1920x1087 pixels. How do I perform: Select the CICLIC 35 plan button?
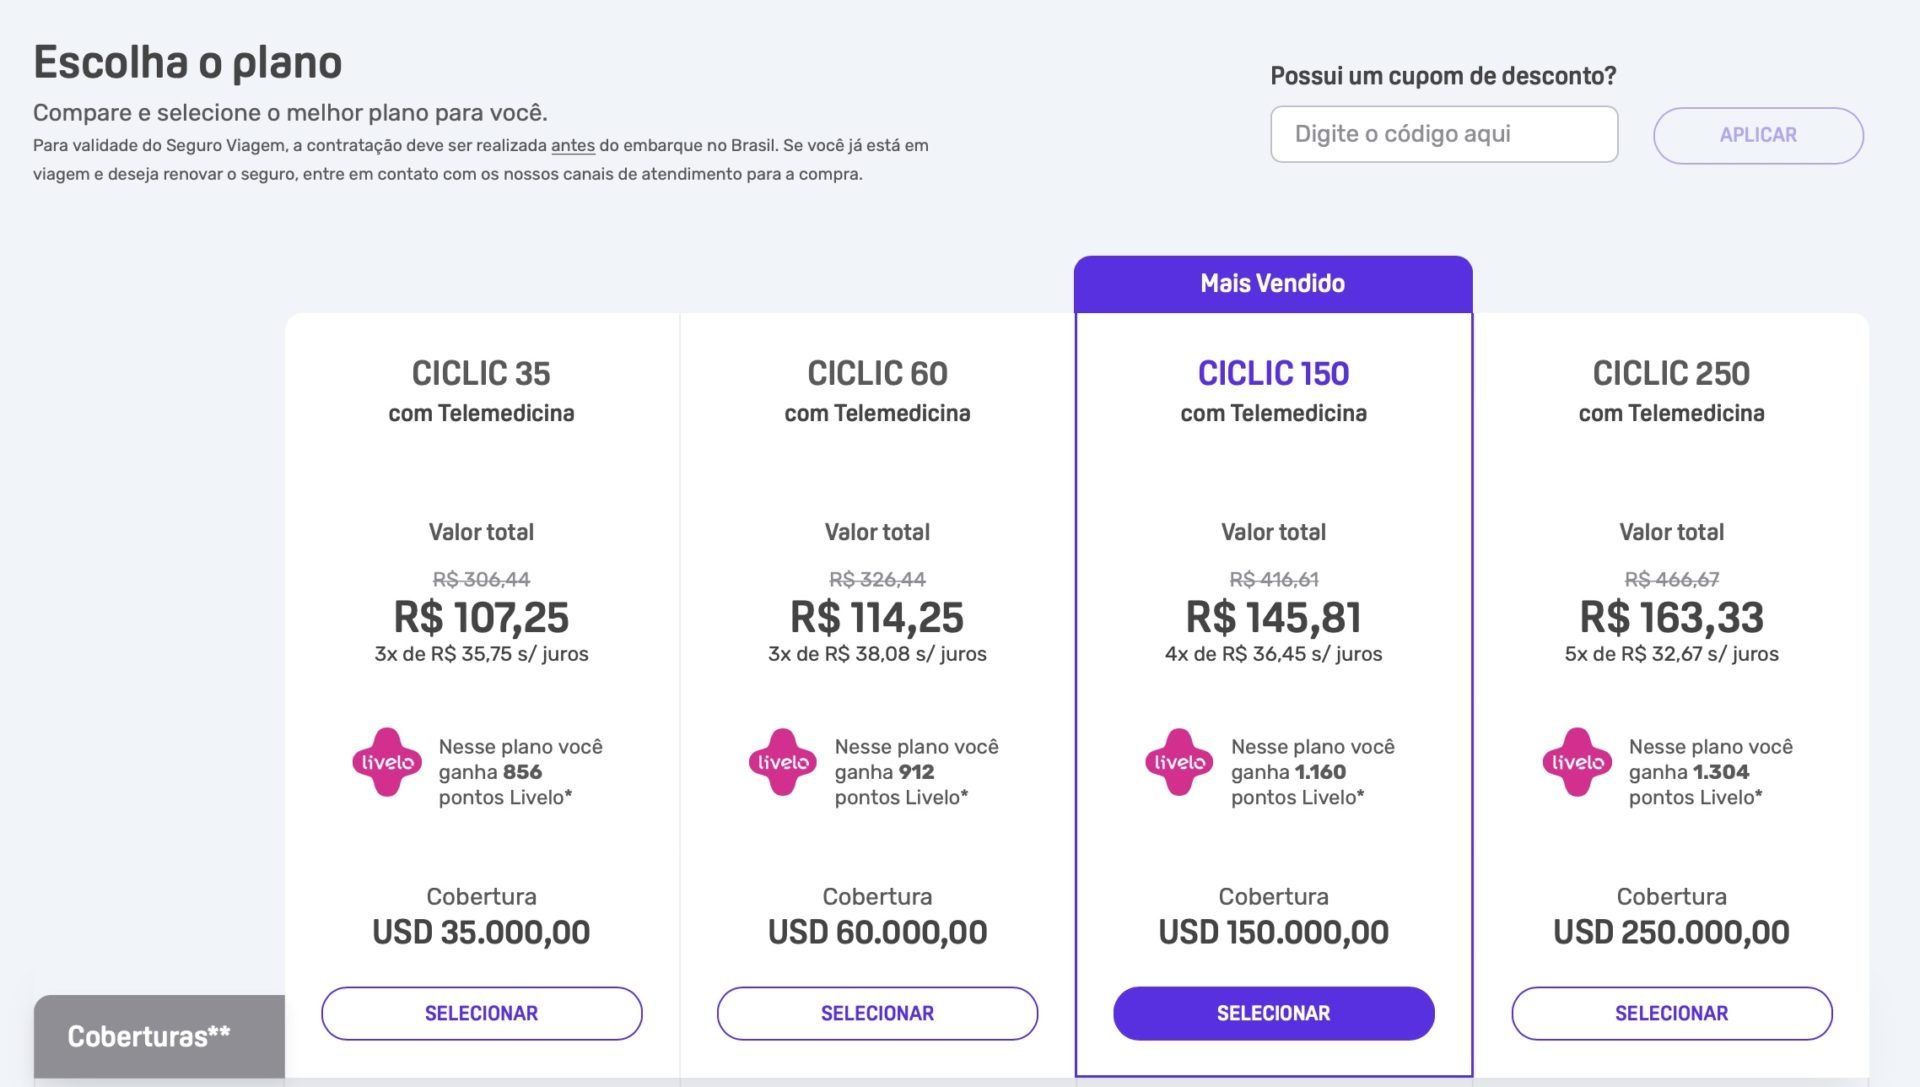tap(481, 1013)
